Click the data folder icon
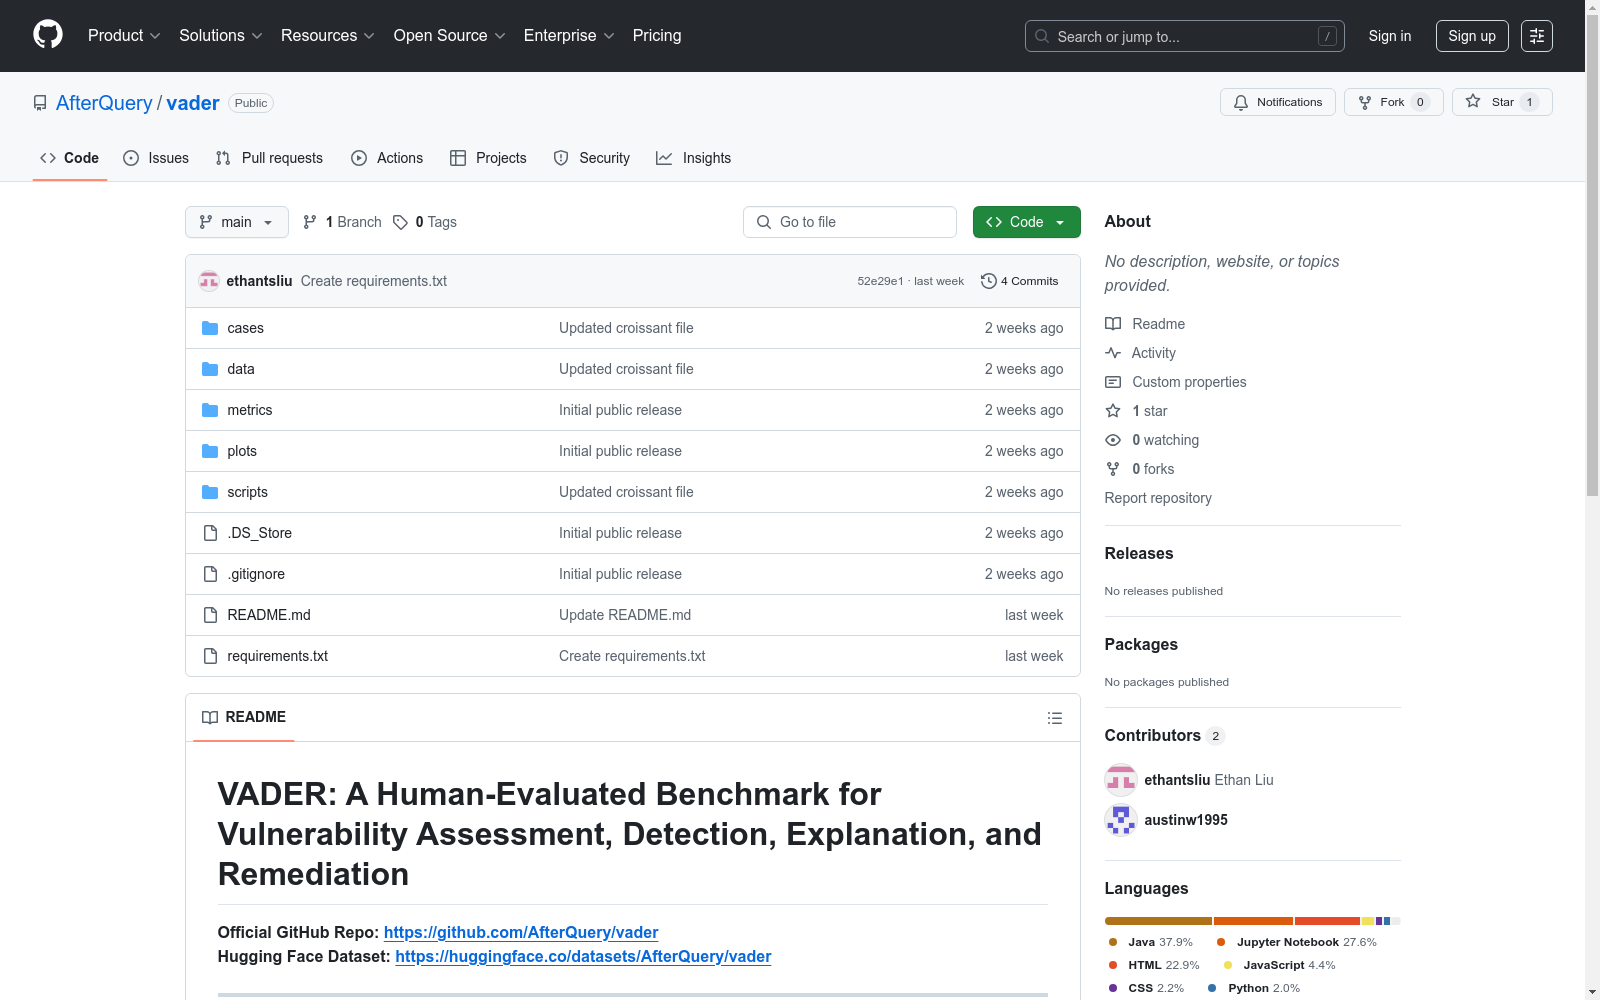 pos(210,369)
